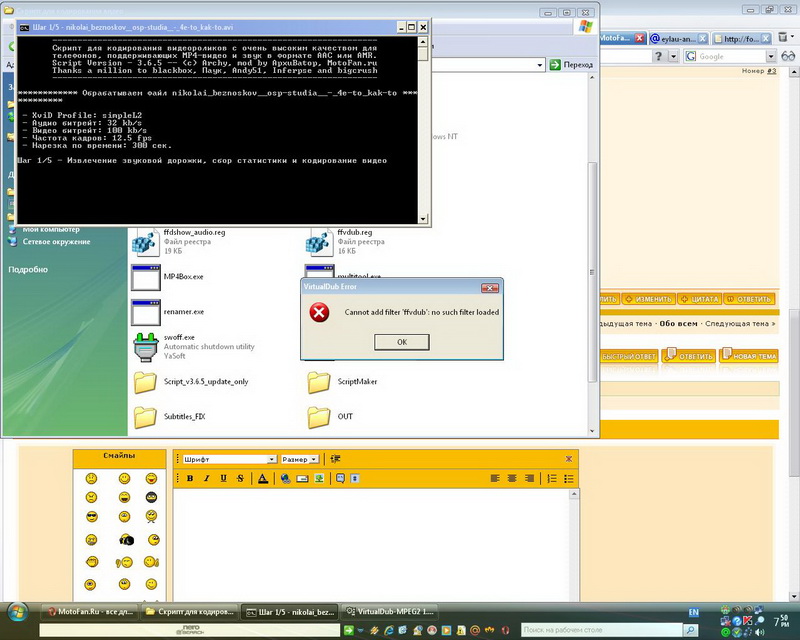The height and width of the screenshot is (640, 800).
Task: Close the forum editor toolbar with the red X
Action: coord(569,459)
